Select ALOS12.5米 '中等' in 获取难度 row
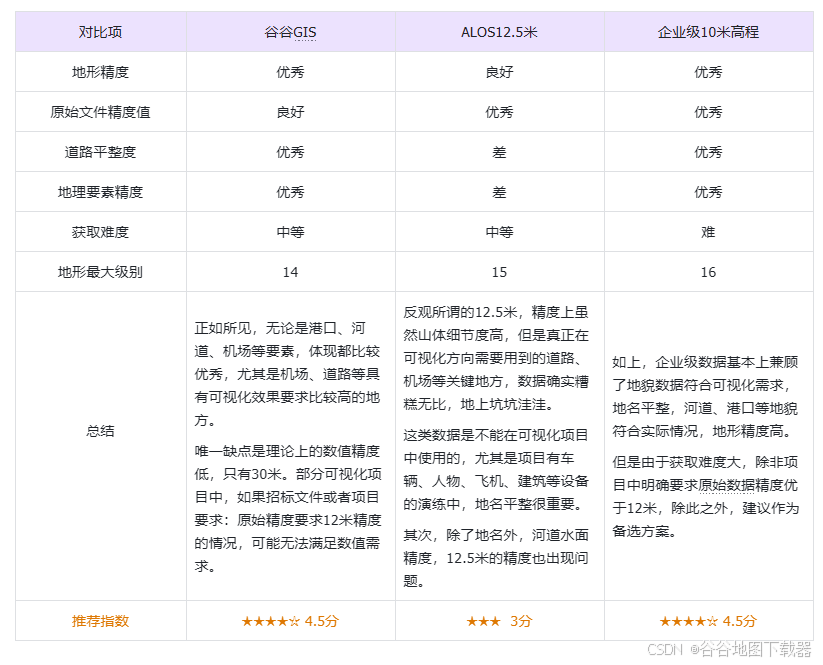This screenshot has width=823, height=665. tap(499, 232)
